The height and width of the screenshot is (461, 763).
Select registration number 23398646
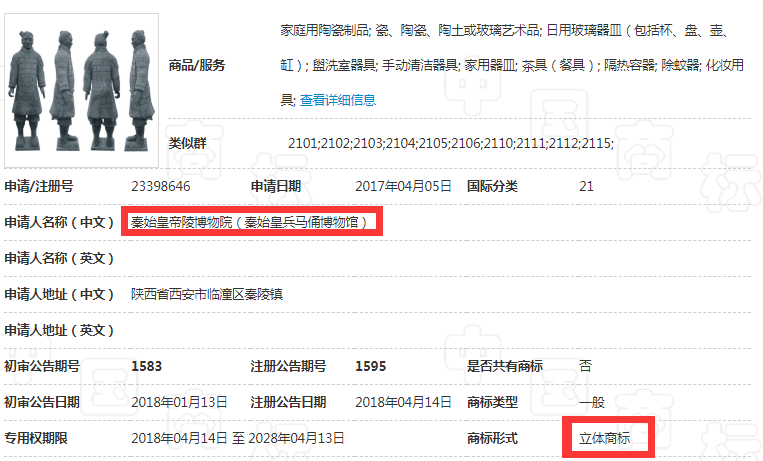point(161,186)
